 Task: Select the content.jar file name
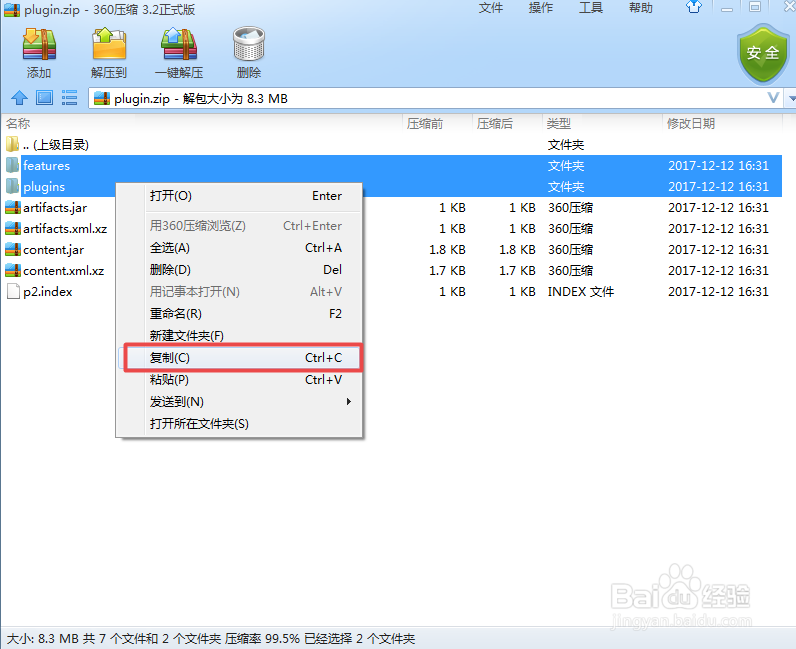pos(53,250)
